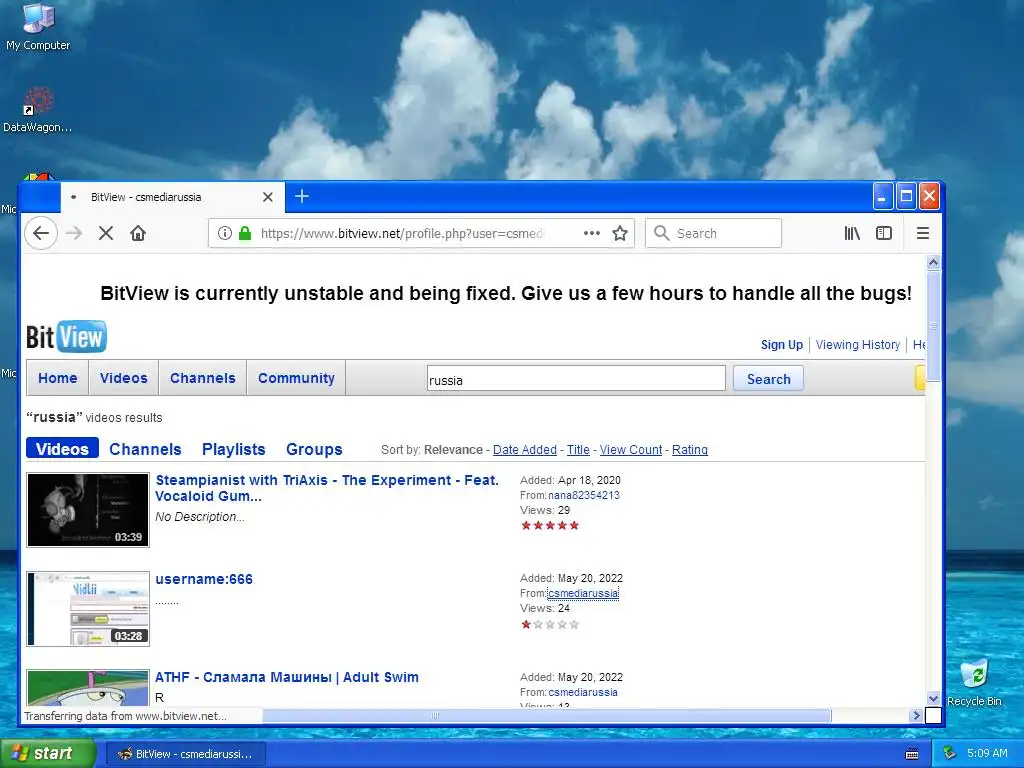The height and width of the screenshot is (768, 1024).
Task: Open the Videos navigation tab
Action: pos(123,378)
